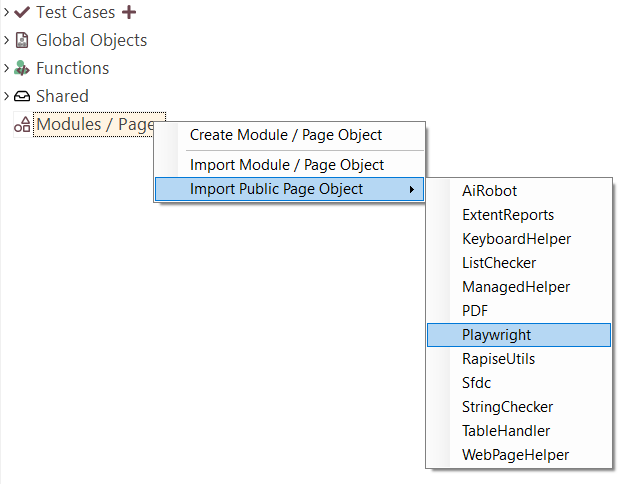This screenshot has height=484, width=631.
Task: Select AiRobot from the submenu
Action: 489,191
